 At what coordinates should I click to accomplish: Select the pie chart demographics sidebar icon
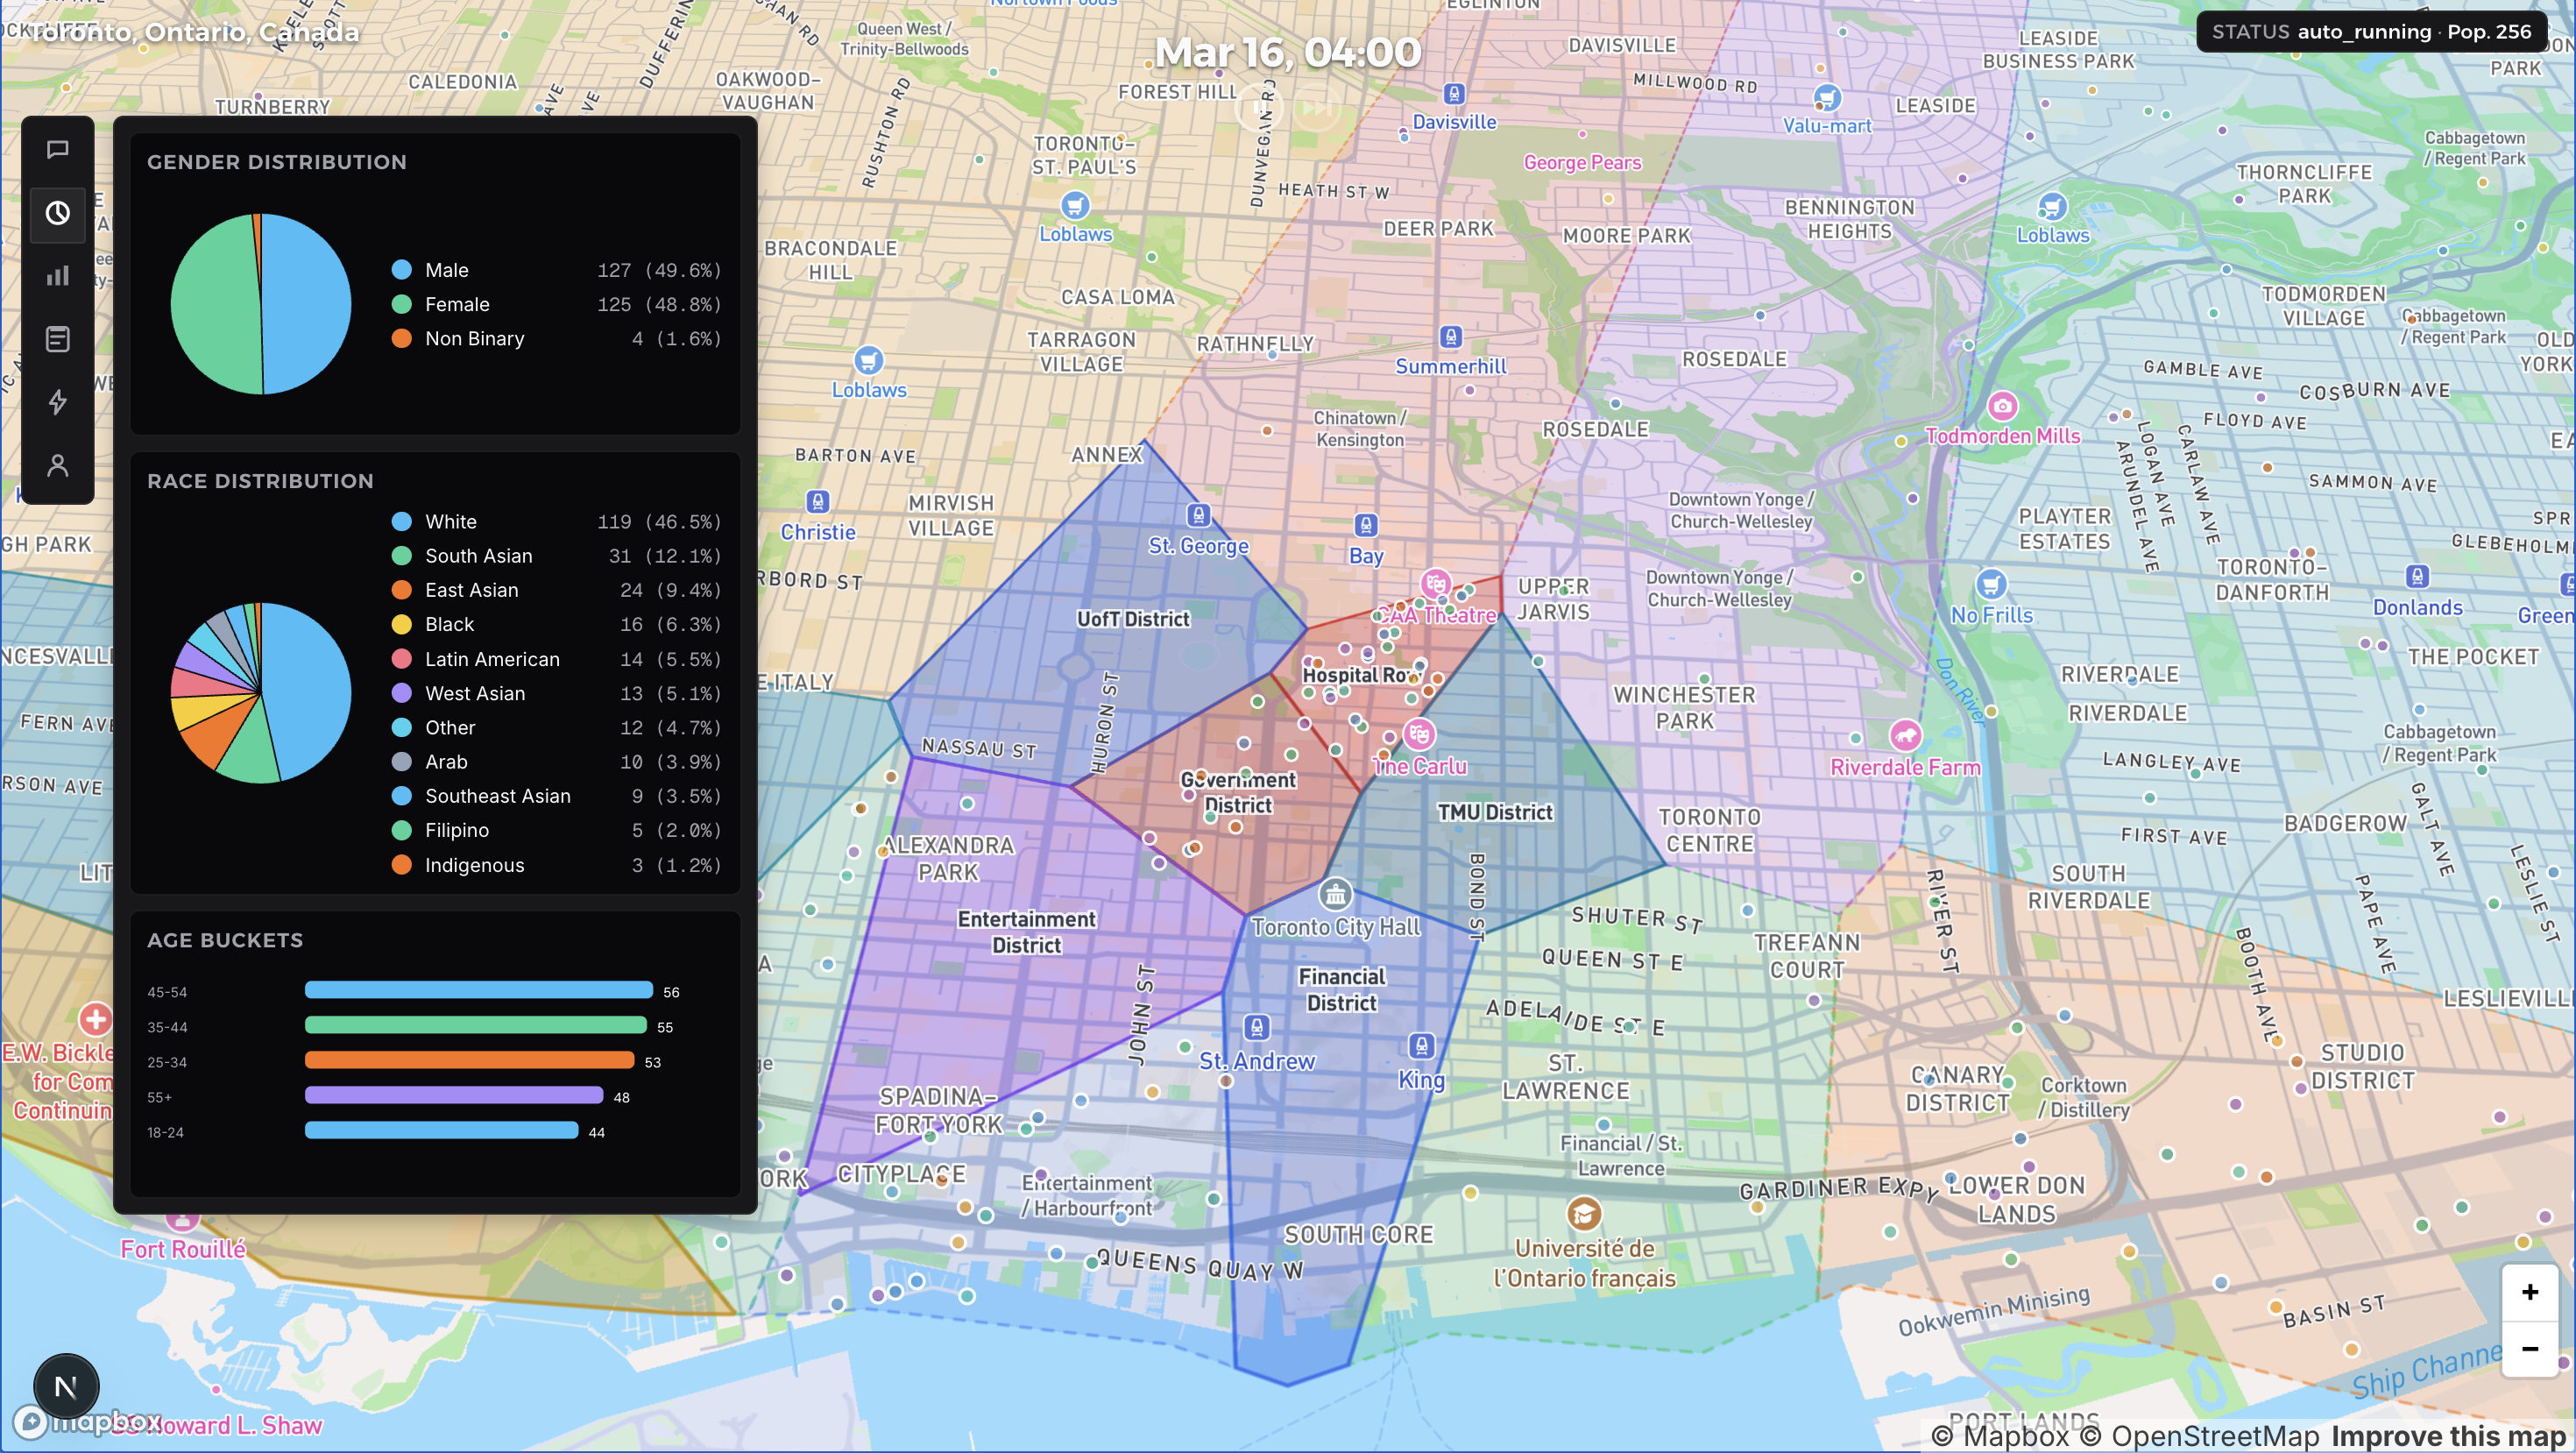[x=58, y=213]
